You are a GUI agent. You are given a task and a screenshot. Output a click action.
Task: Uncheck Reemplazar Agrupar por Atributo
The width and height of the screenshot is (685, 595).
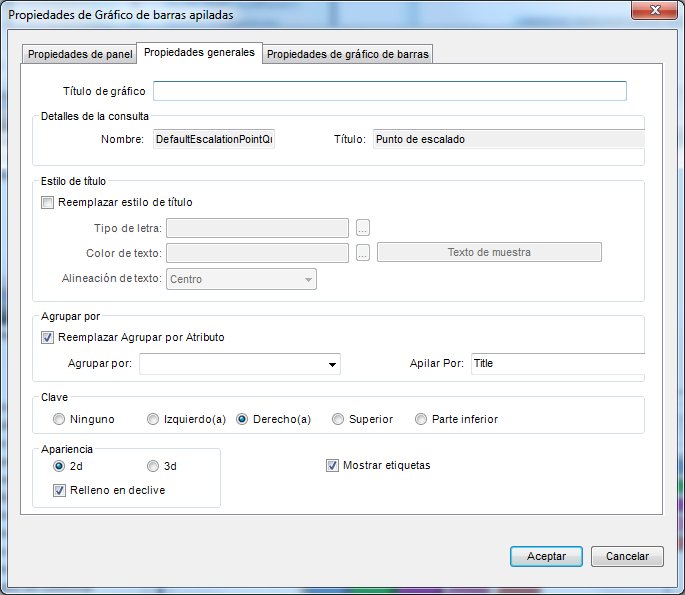coord(47,337)
